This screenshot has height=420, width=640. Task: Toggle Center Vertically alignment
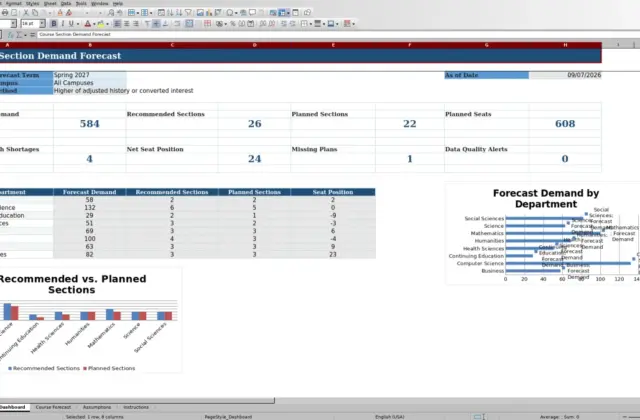click(x=156, y=24)
